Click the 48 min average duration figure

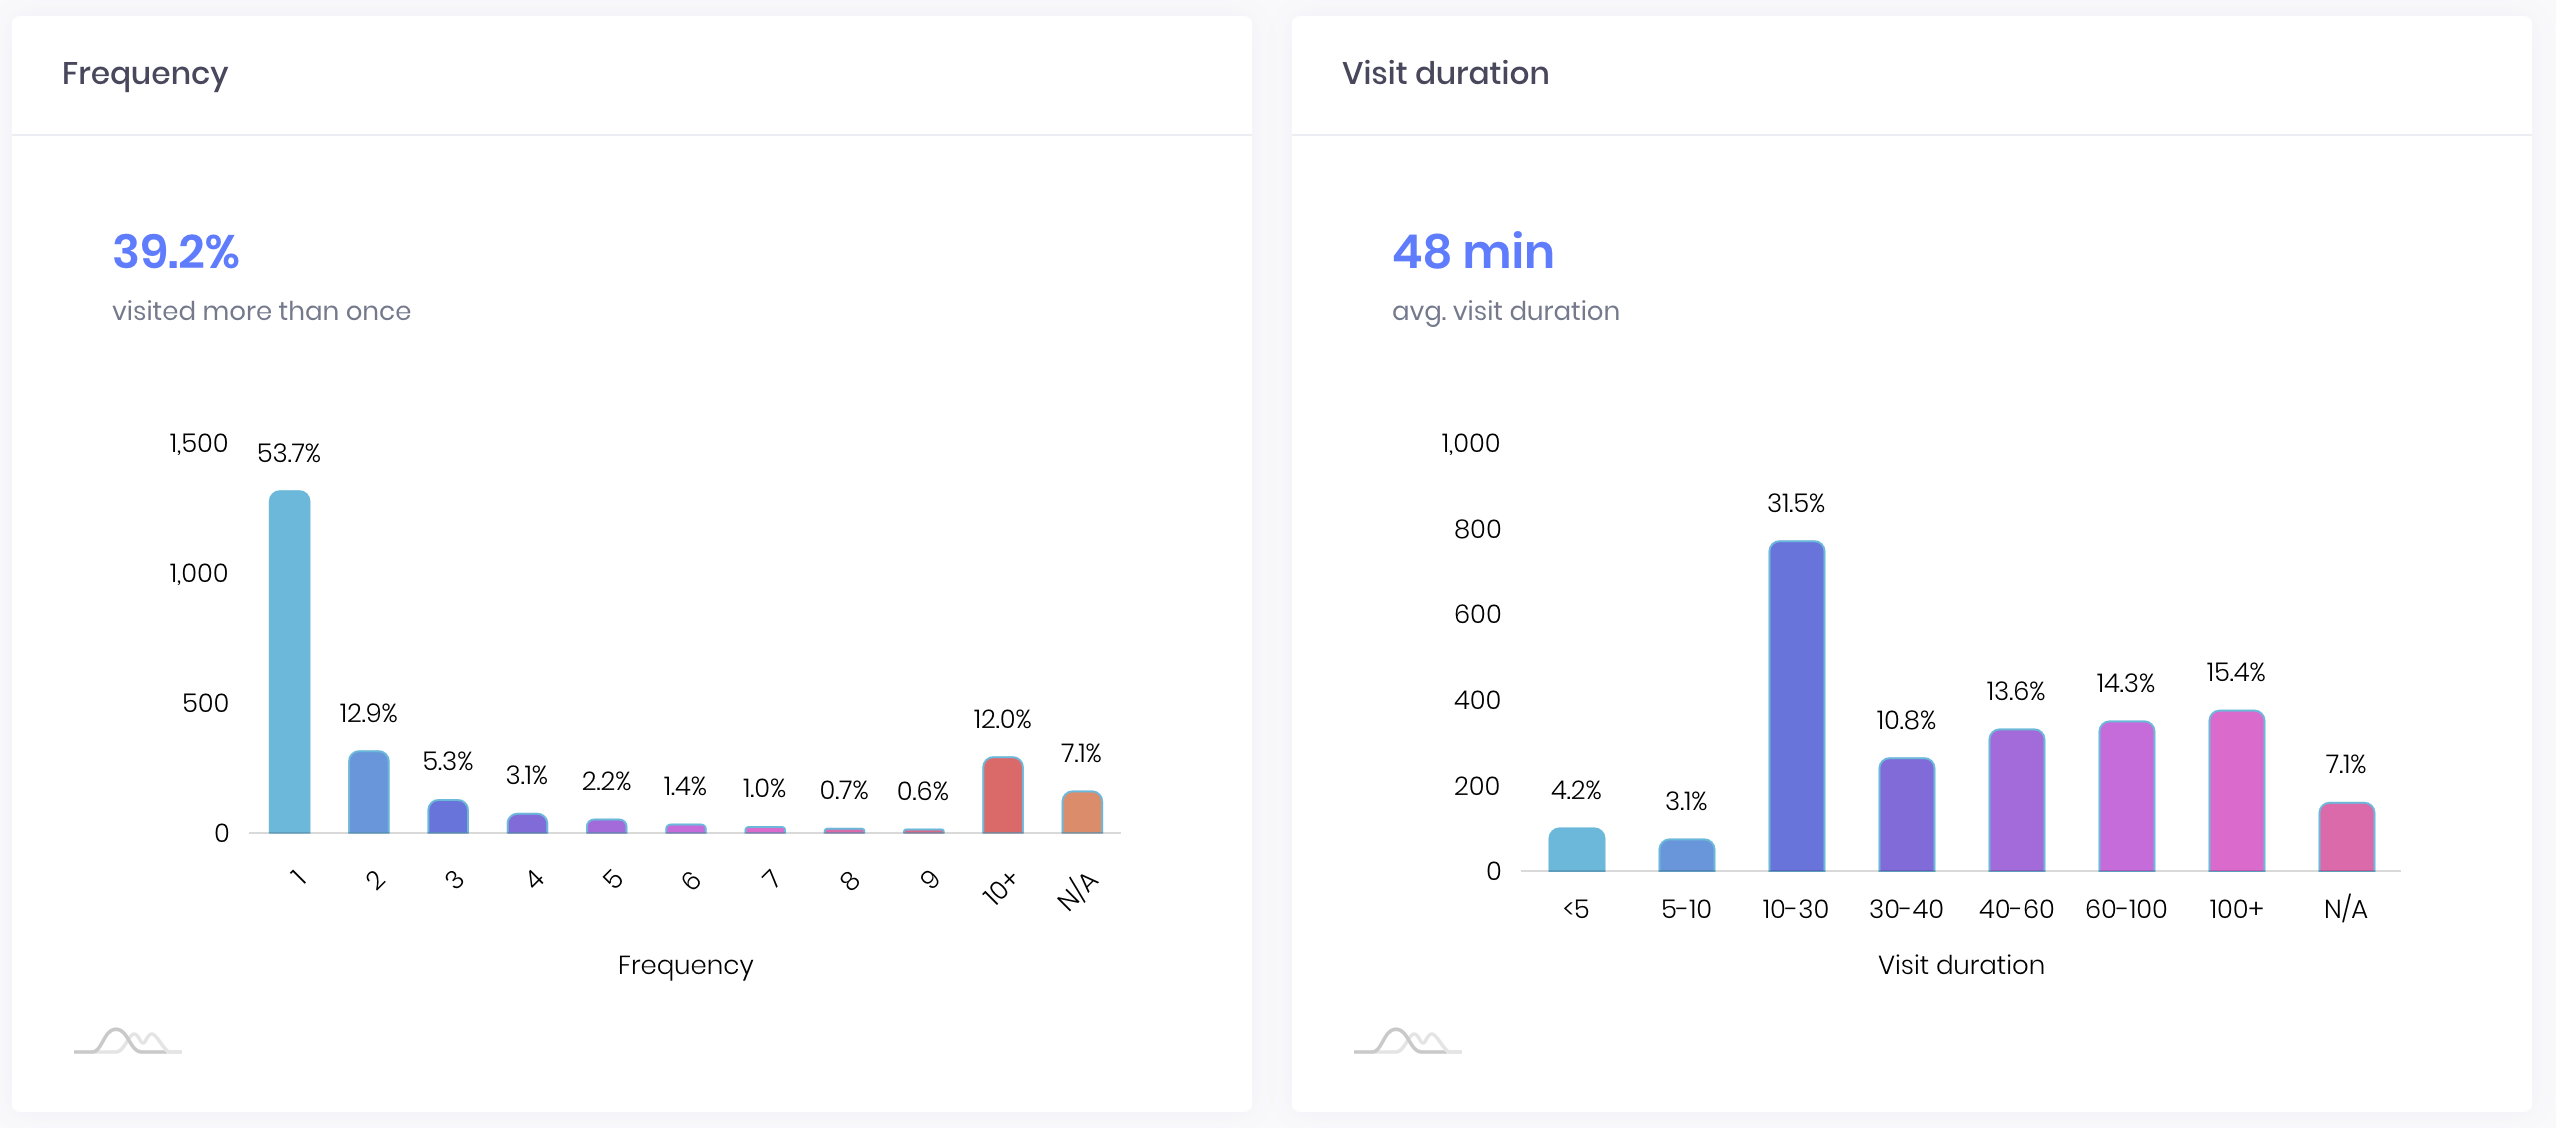1473,251
